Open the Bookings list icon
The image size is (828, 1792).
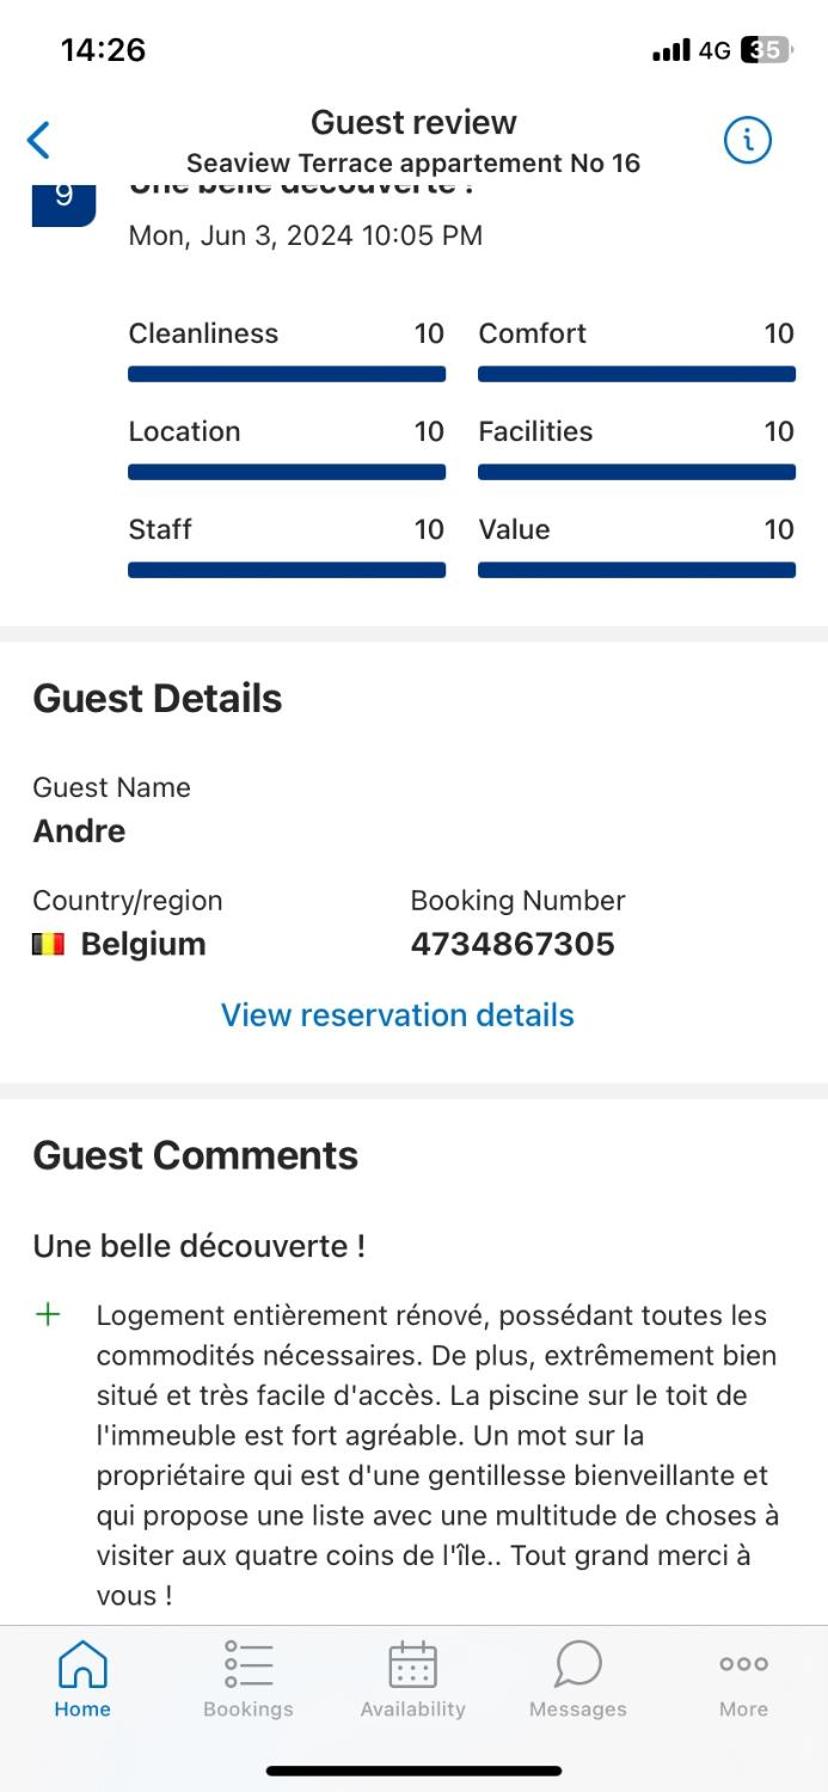click(248, 1664)
